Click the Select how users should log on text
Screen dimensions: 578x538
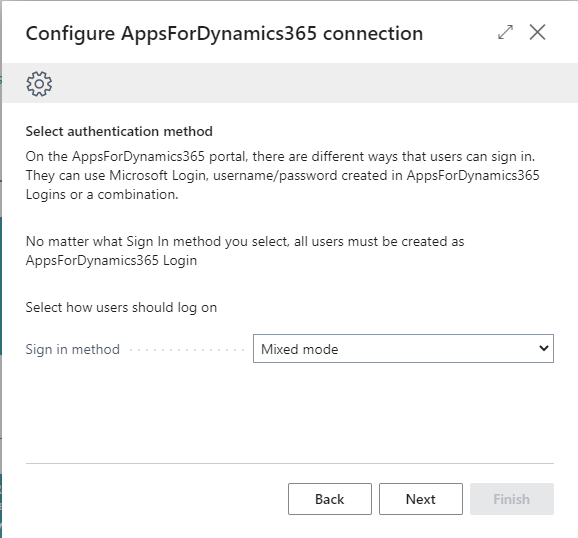pyautogui.click(x=121, y=308)
